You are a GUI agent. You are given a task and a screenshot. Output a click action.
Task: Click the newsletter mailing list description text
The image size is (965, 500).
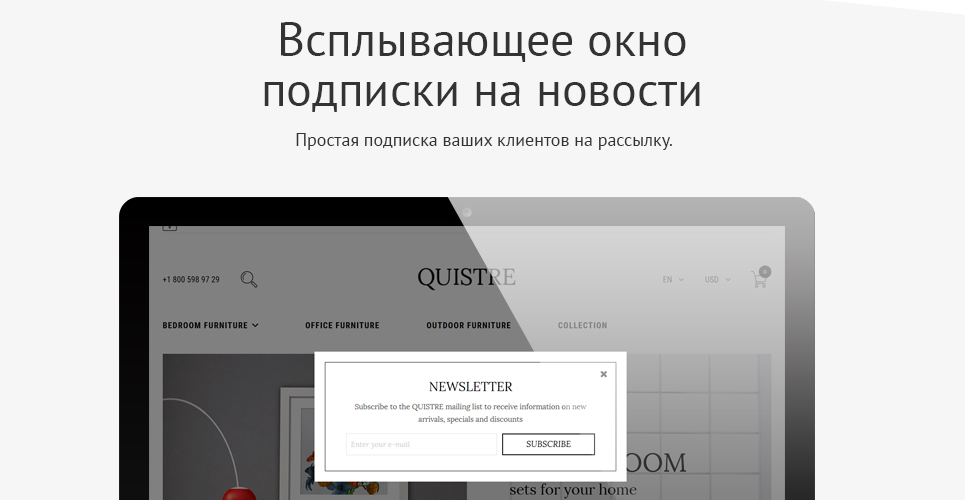[470, 413]
